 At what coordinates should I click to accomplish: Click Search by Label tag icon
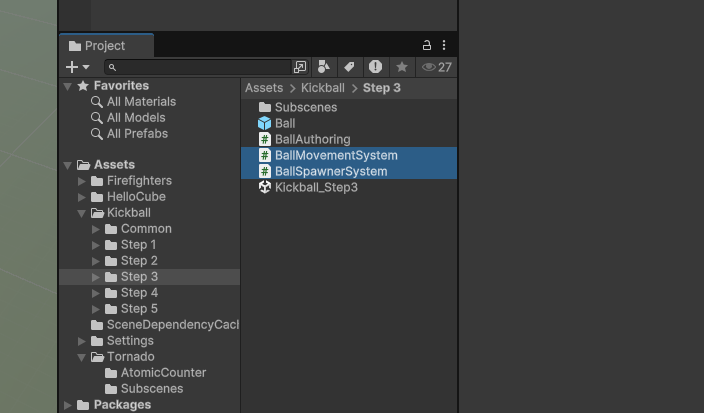click(x=349, y=67)
